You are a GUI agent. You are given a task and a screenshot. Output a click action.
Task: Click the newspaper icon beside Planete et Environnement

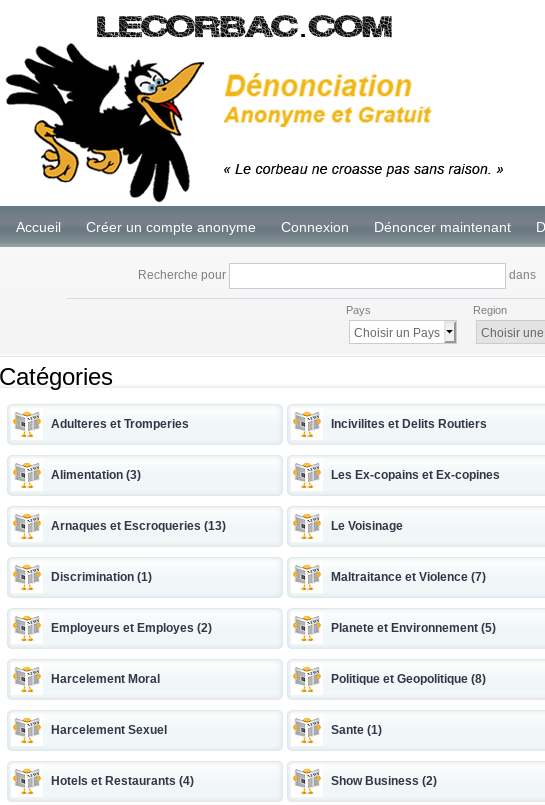pyautogui.click(x=307, y=628)
